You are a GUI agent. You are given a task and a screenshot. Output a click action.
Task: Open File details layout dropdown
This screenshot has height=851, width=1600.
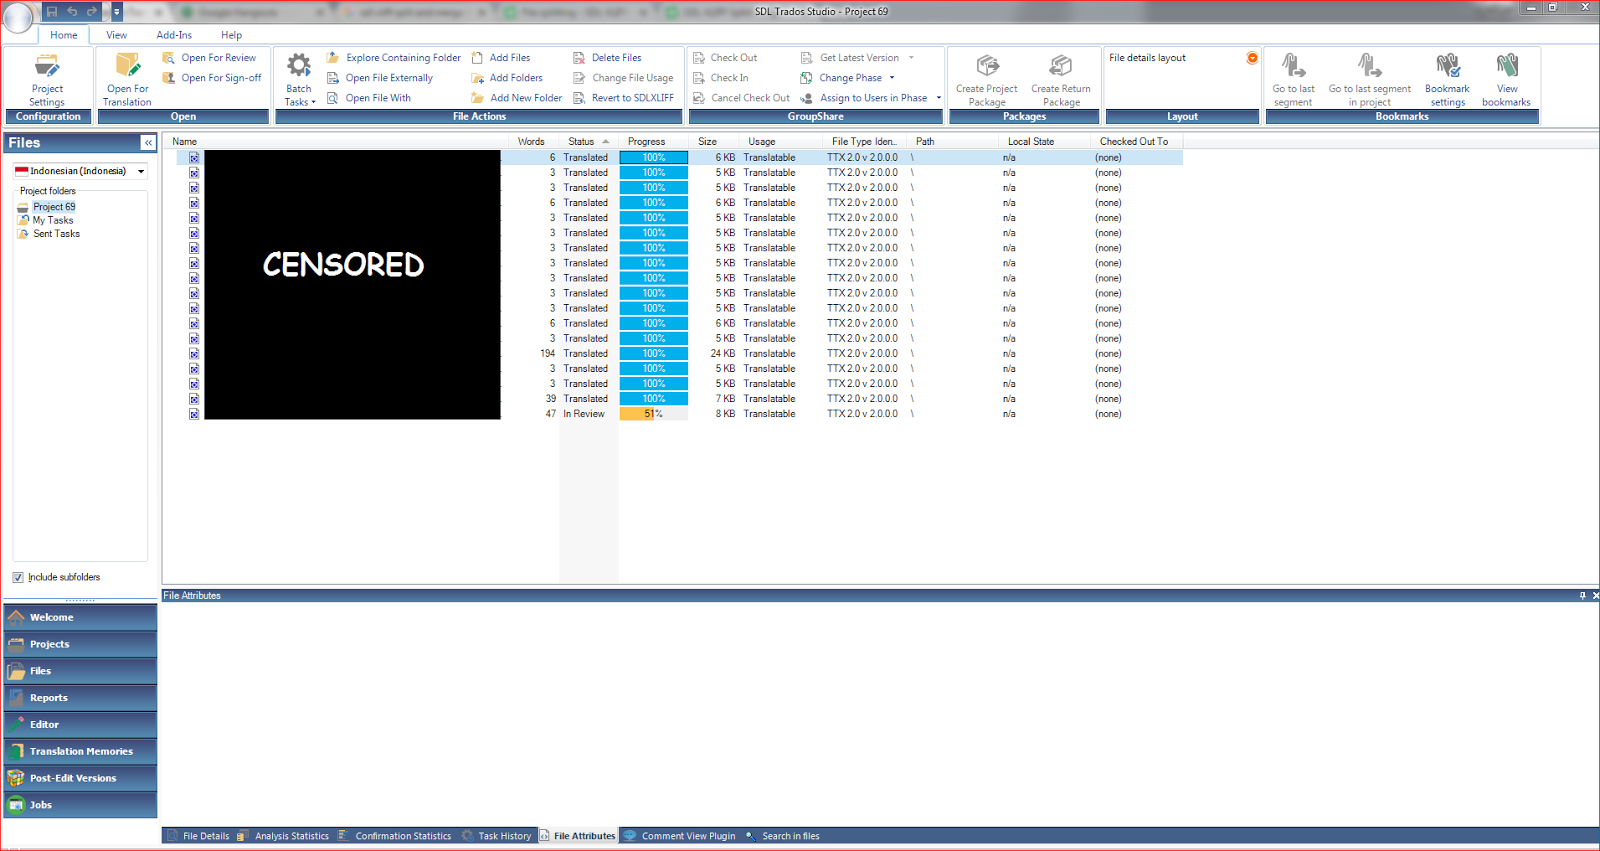(x=1252, y=58)
